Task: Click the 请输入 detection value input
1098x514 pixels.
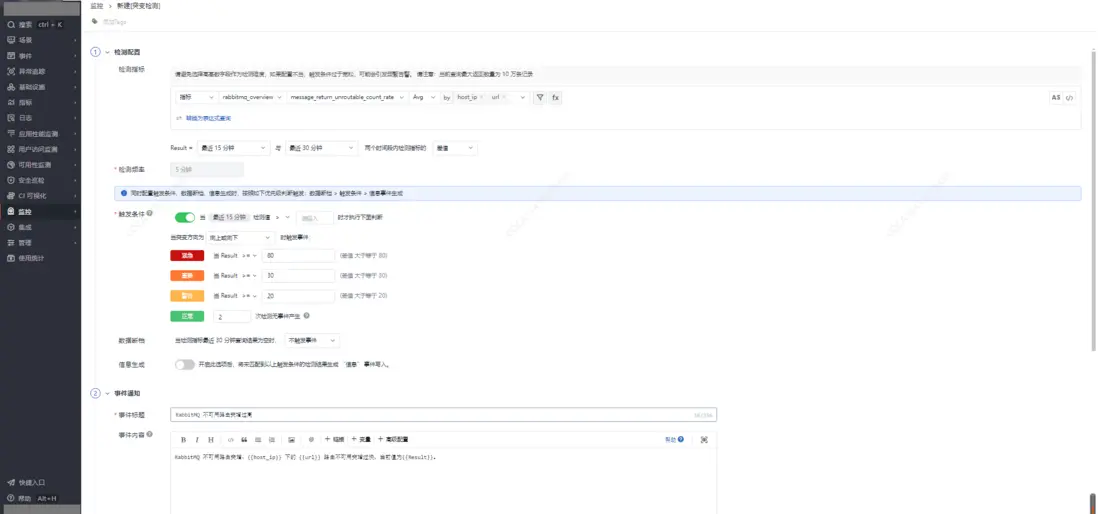Action: click(x=314, y=218)
